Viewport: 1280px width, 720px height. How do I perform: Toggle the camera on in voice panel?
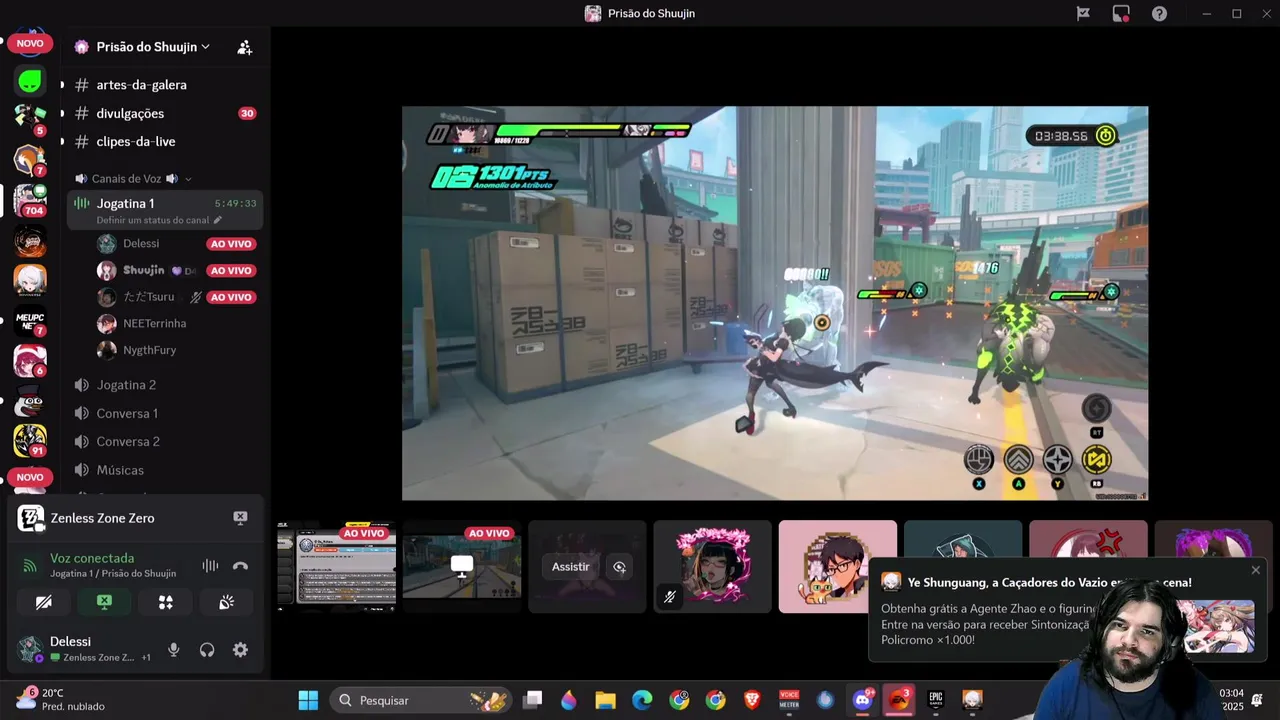coord(43,602)
